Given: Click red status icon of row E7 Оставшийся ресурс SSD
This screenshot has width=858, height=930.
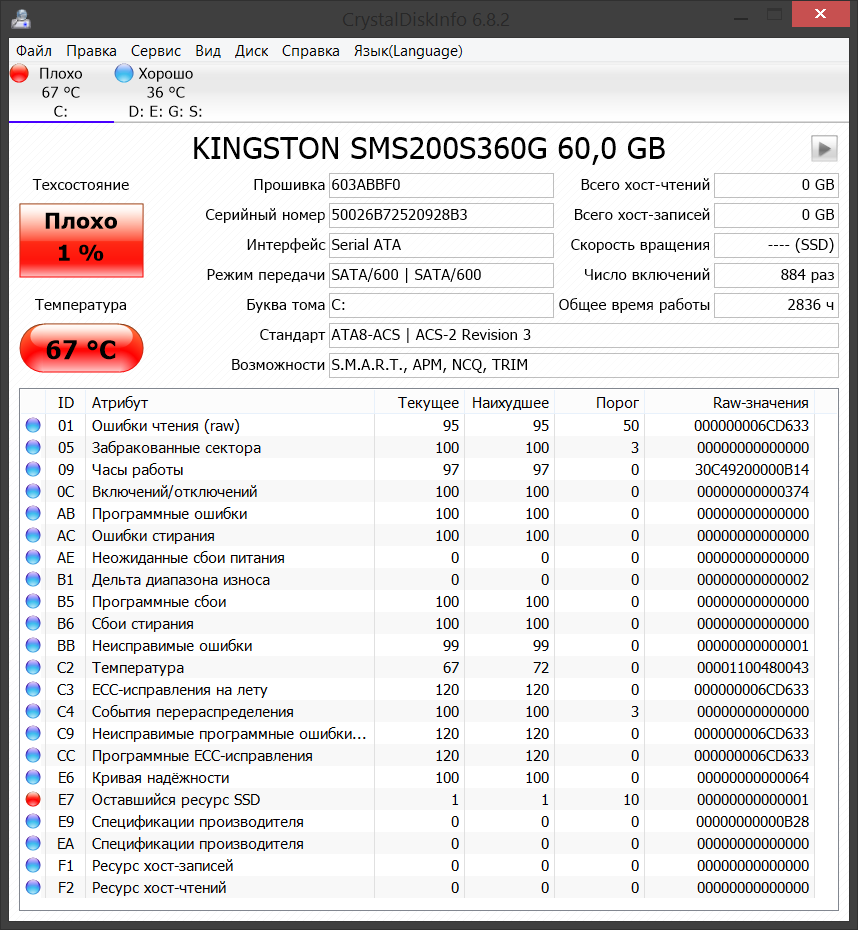Looking at the screenshot, I should [33, 800].
